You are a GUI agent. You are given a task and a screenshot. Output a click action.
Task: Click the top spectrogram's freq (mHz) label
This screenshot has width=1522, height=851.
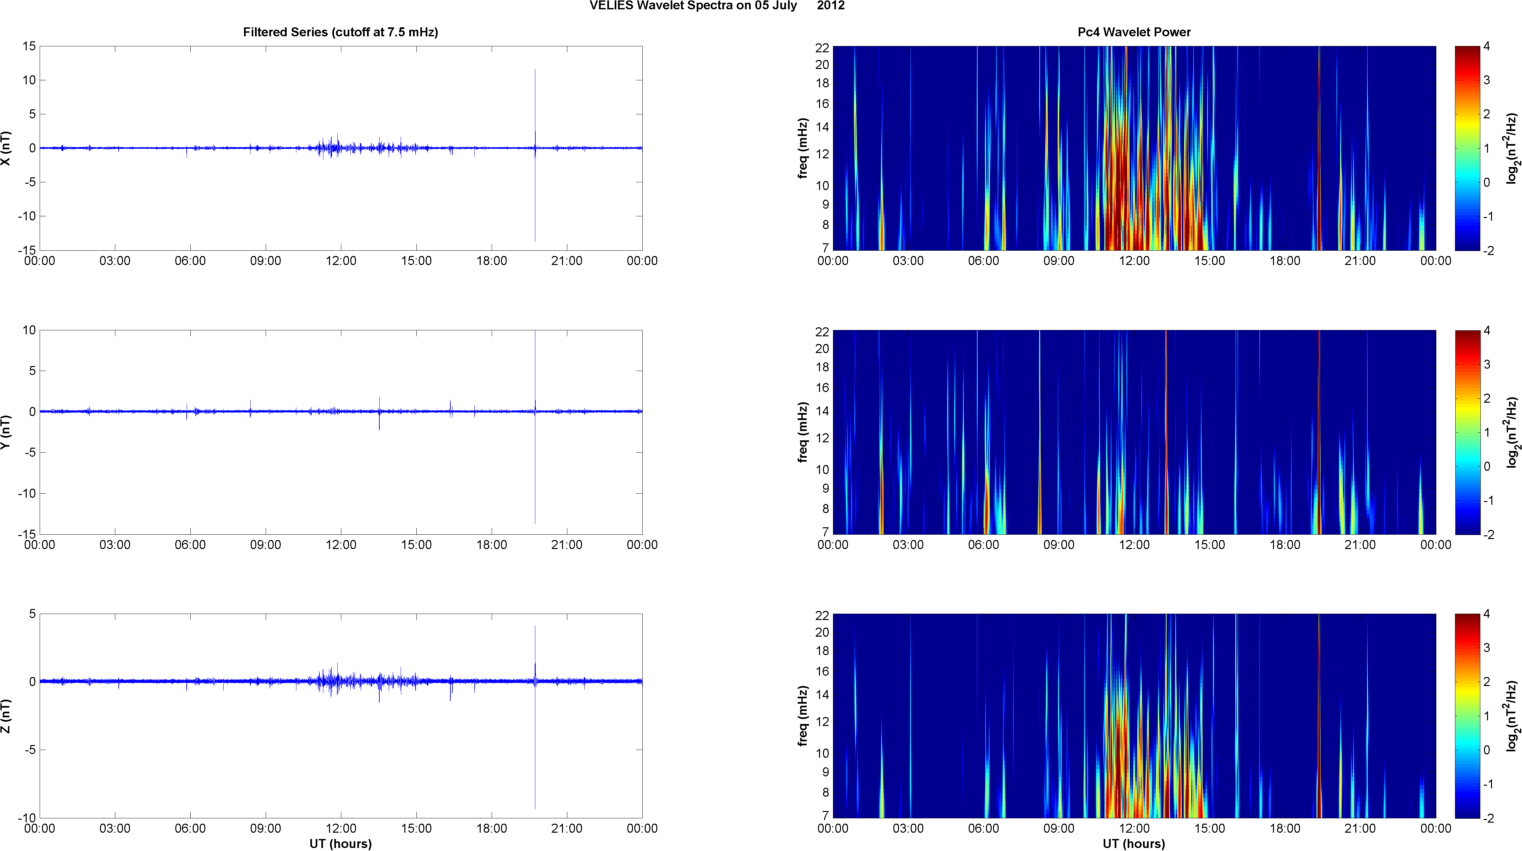click(x=803, y=148)
